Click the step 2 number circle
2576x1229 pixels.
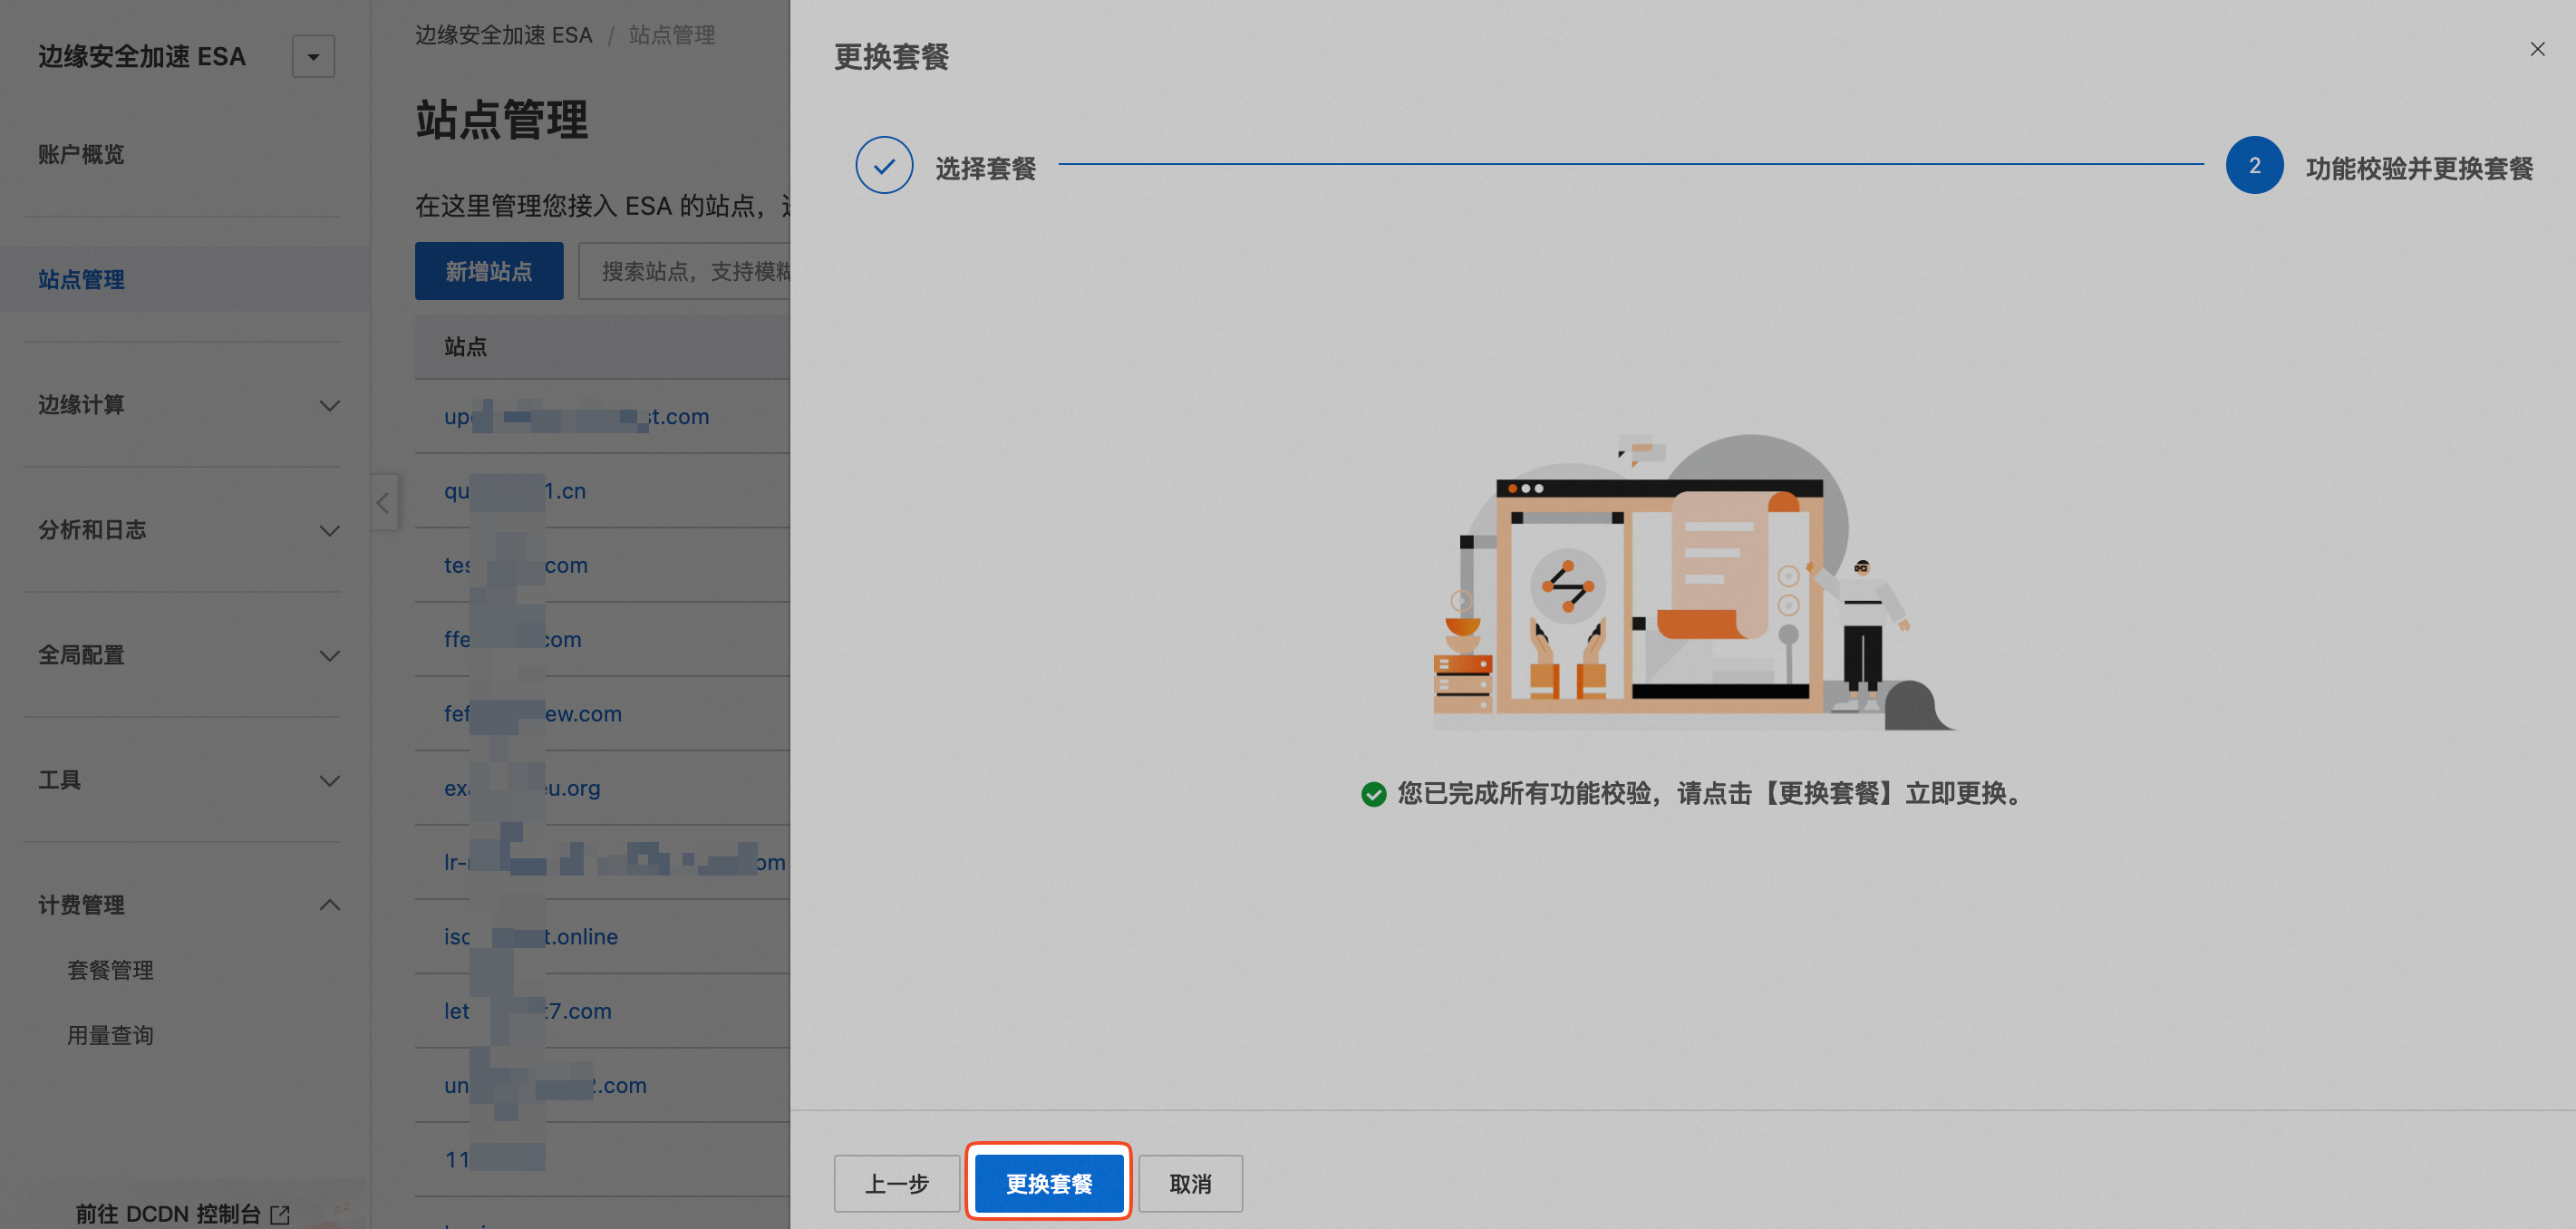tap(2254, 166)
